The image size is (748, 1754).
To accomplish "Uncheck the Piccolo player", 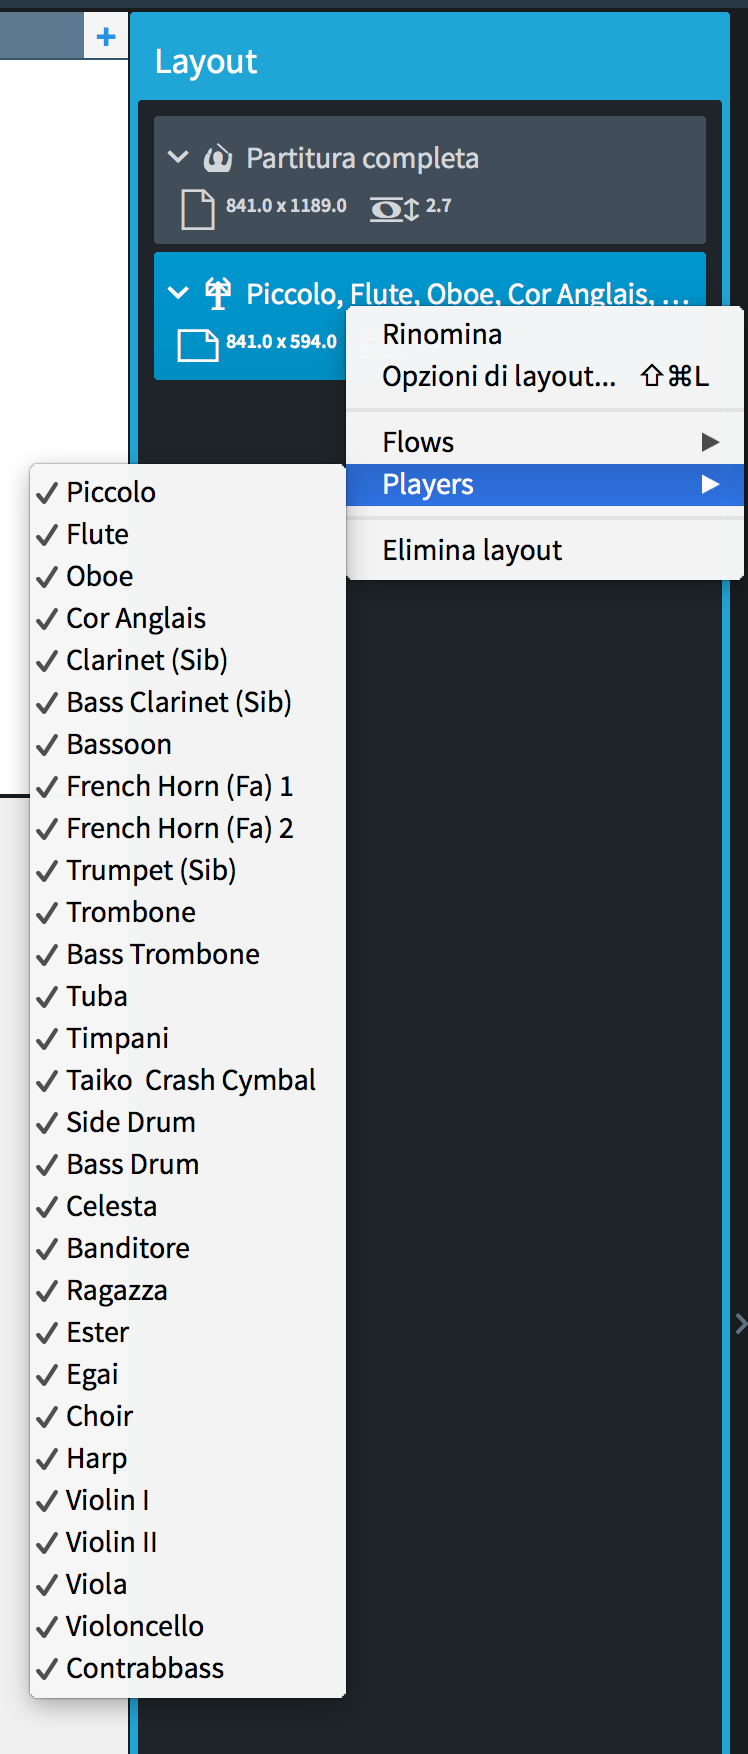I will pos(111,492).
